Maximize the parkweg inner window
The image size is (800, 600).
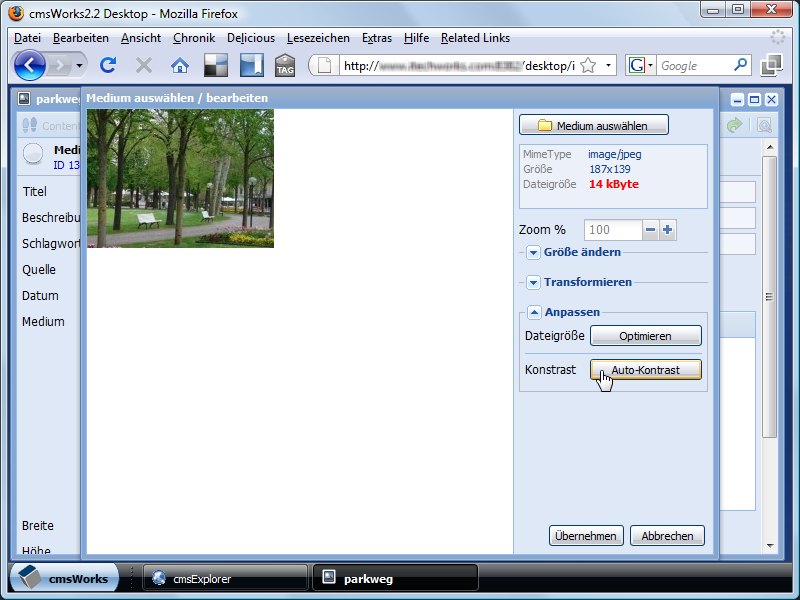755,99
